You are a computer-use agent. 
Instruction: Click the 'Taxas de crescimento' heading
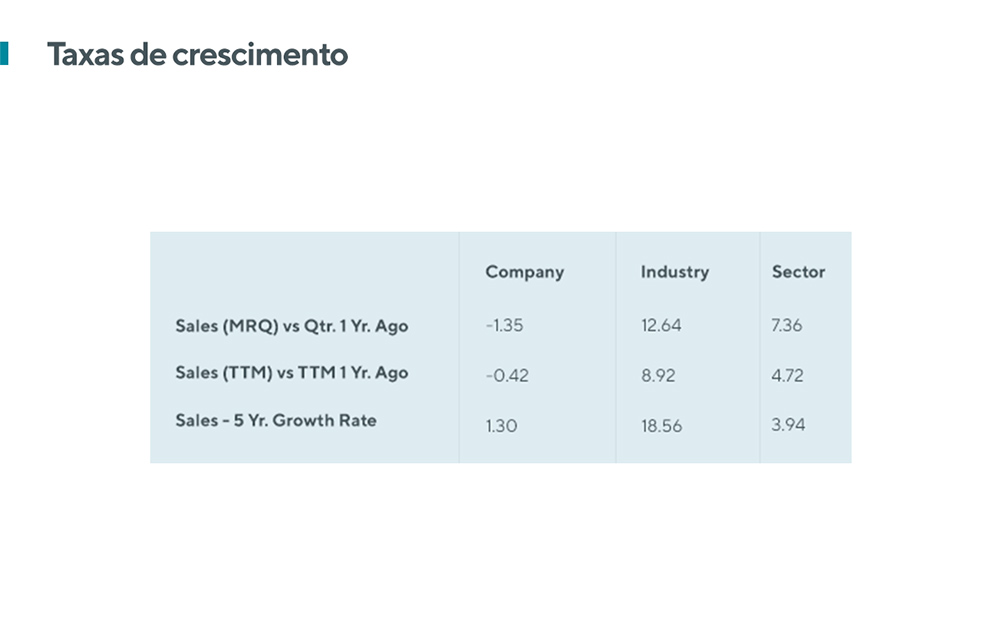[x=197, y=54]
